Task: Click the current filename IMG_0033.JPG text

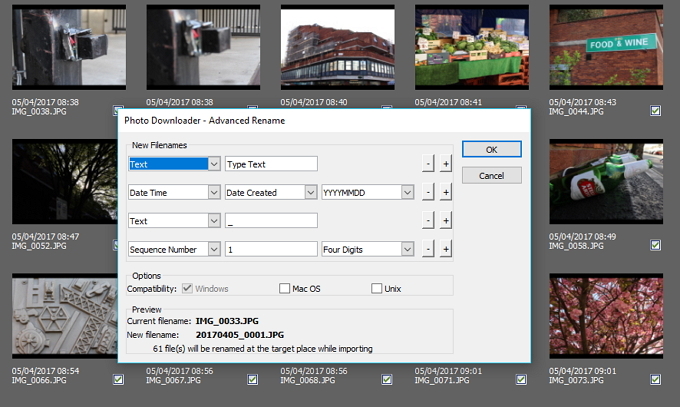Action: click(x=227, y=321)
